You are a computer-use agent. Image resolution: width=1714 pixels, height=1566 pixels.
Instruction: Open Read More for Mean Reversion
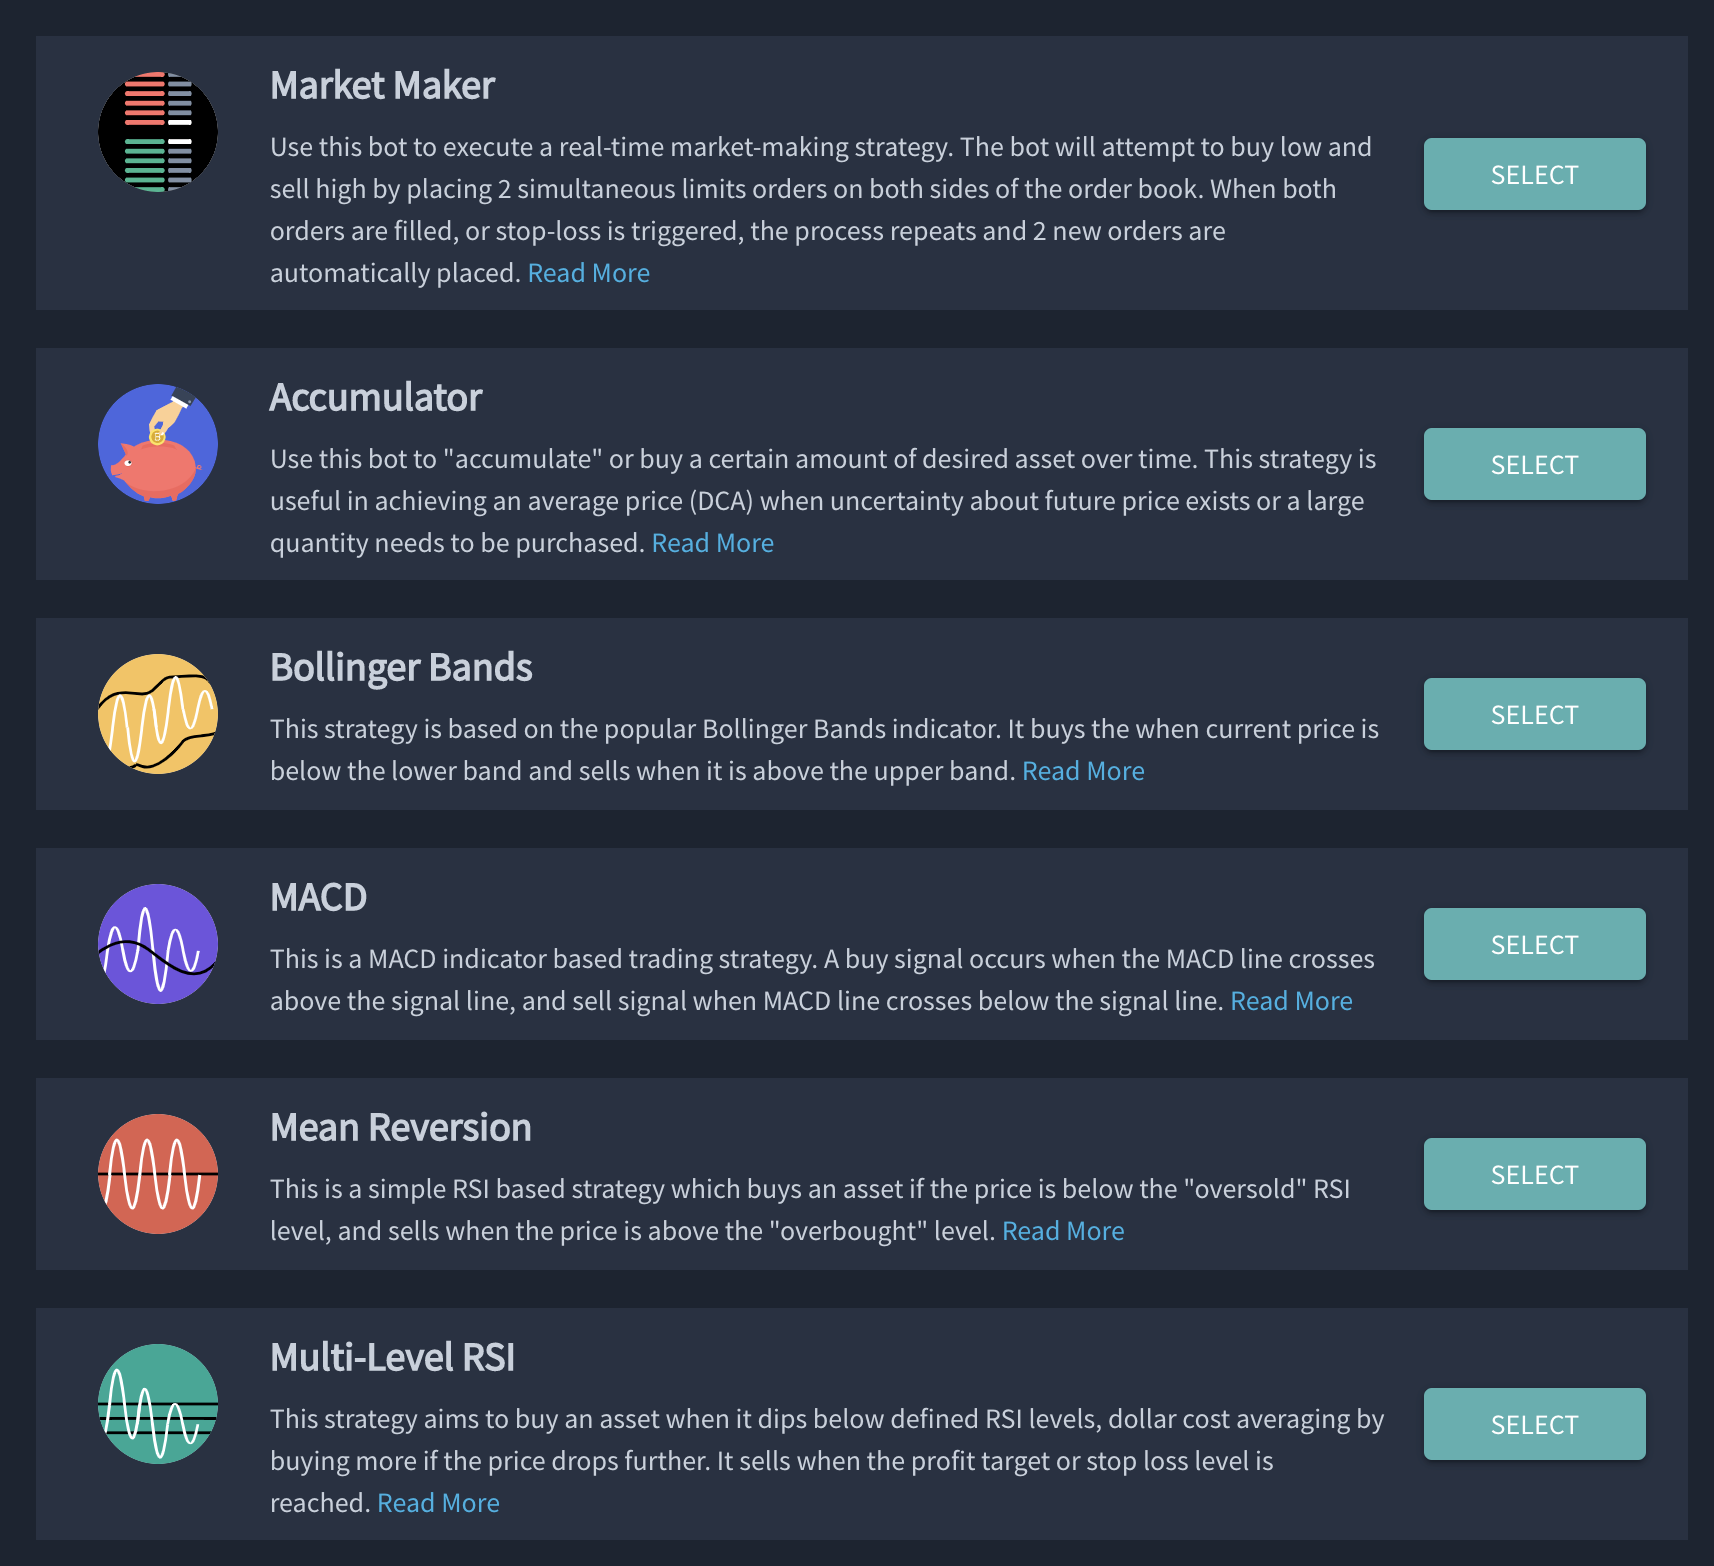tap(1063, 1231)
